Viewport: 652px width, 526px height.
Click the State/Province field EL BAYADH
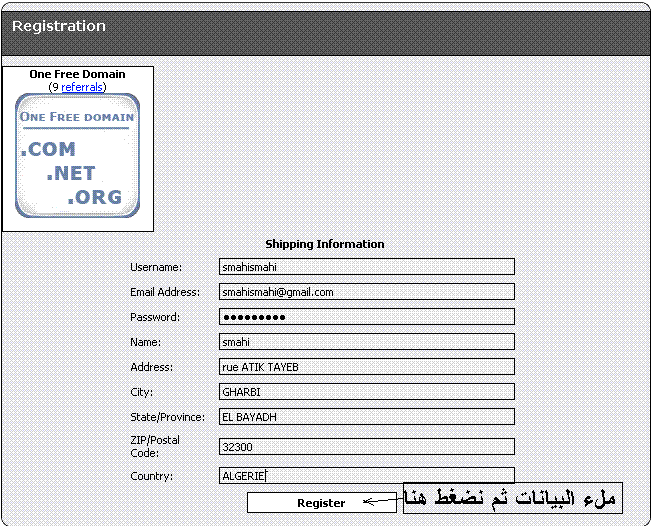tap(367, 416)
